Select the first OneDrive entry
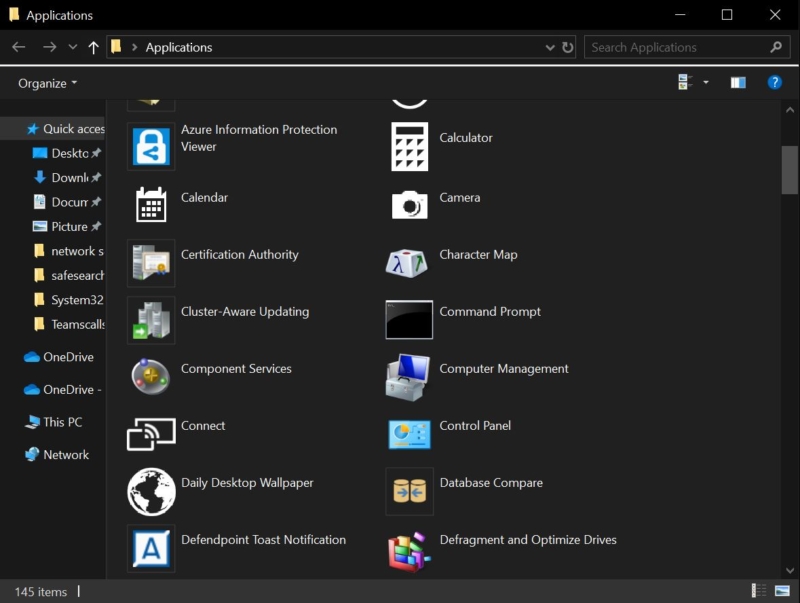Image resolution: width=800 pixels, height=603 pixels. tap(59, 357)
